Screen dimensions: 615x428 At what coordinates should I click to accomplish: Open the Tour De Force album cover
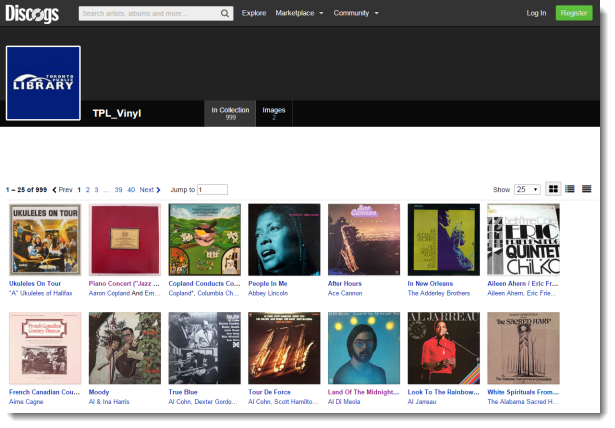coord(284,348)
